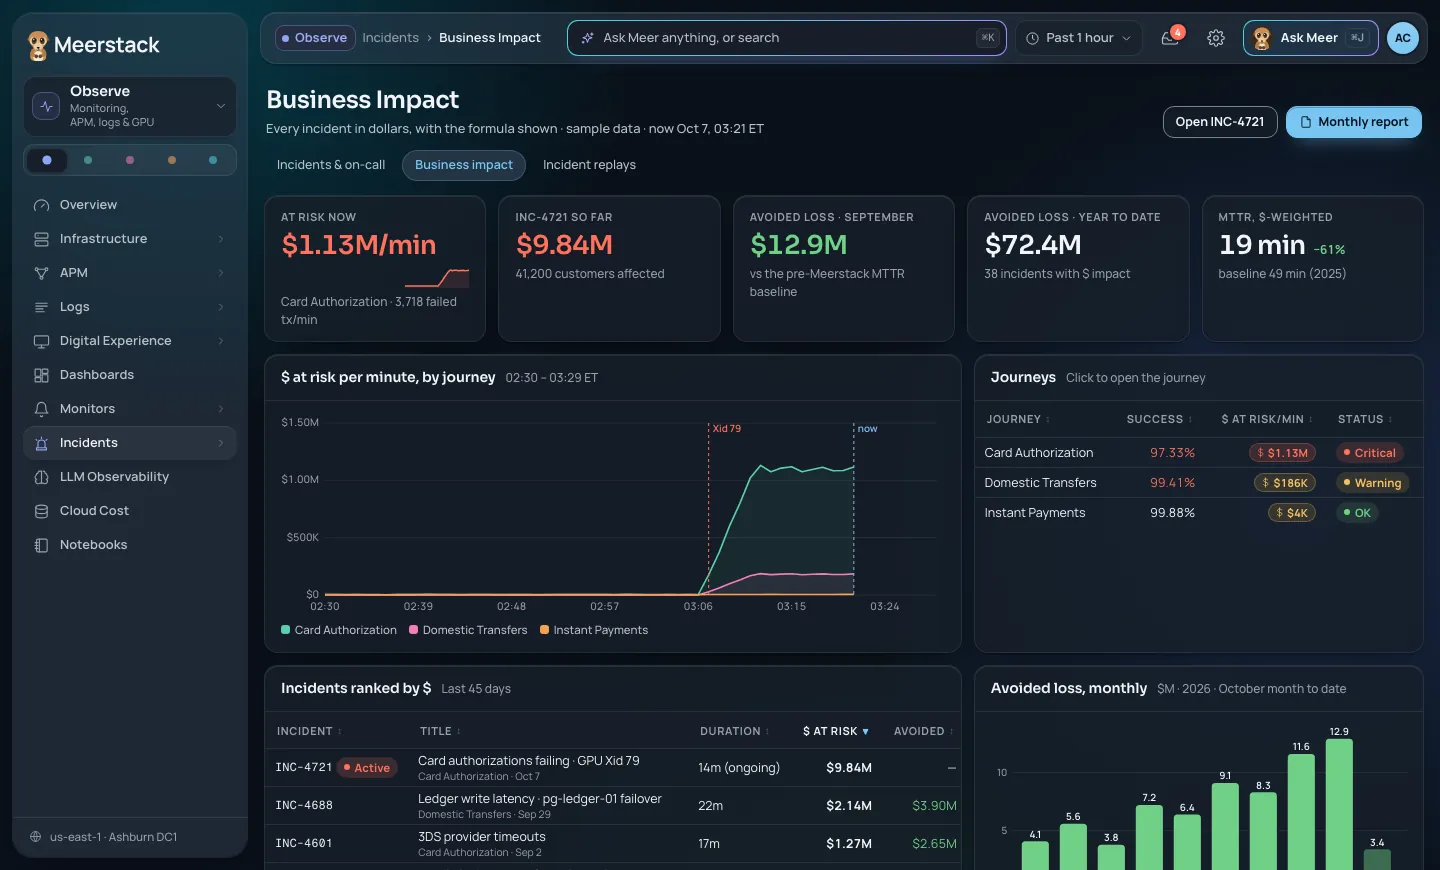Open the INC-4688 incident row
The image size is (1440, 870).
click(x=612, y=806)
